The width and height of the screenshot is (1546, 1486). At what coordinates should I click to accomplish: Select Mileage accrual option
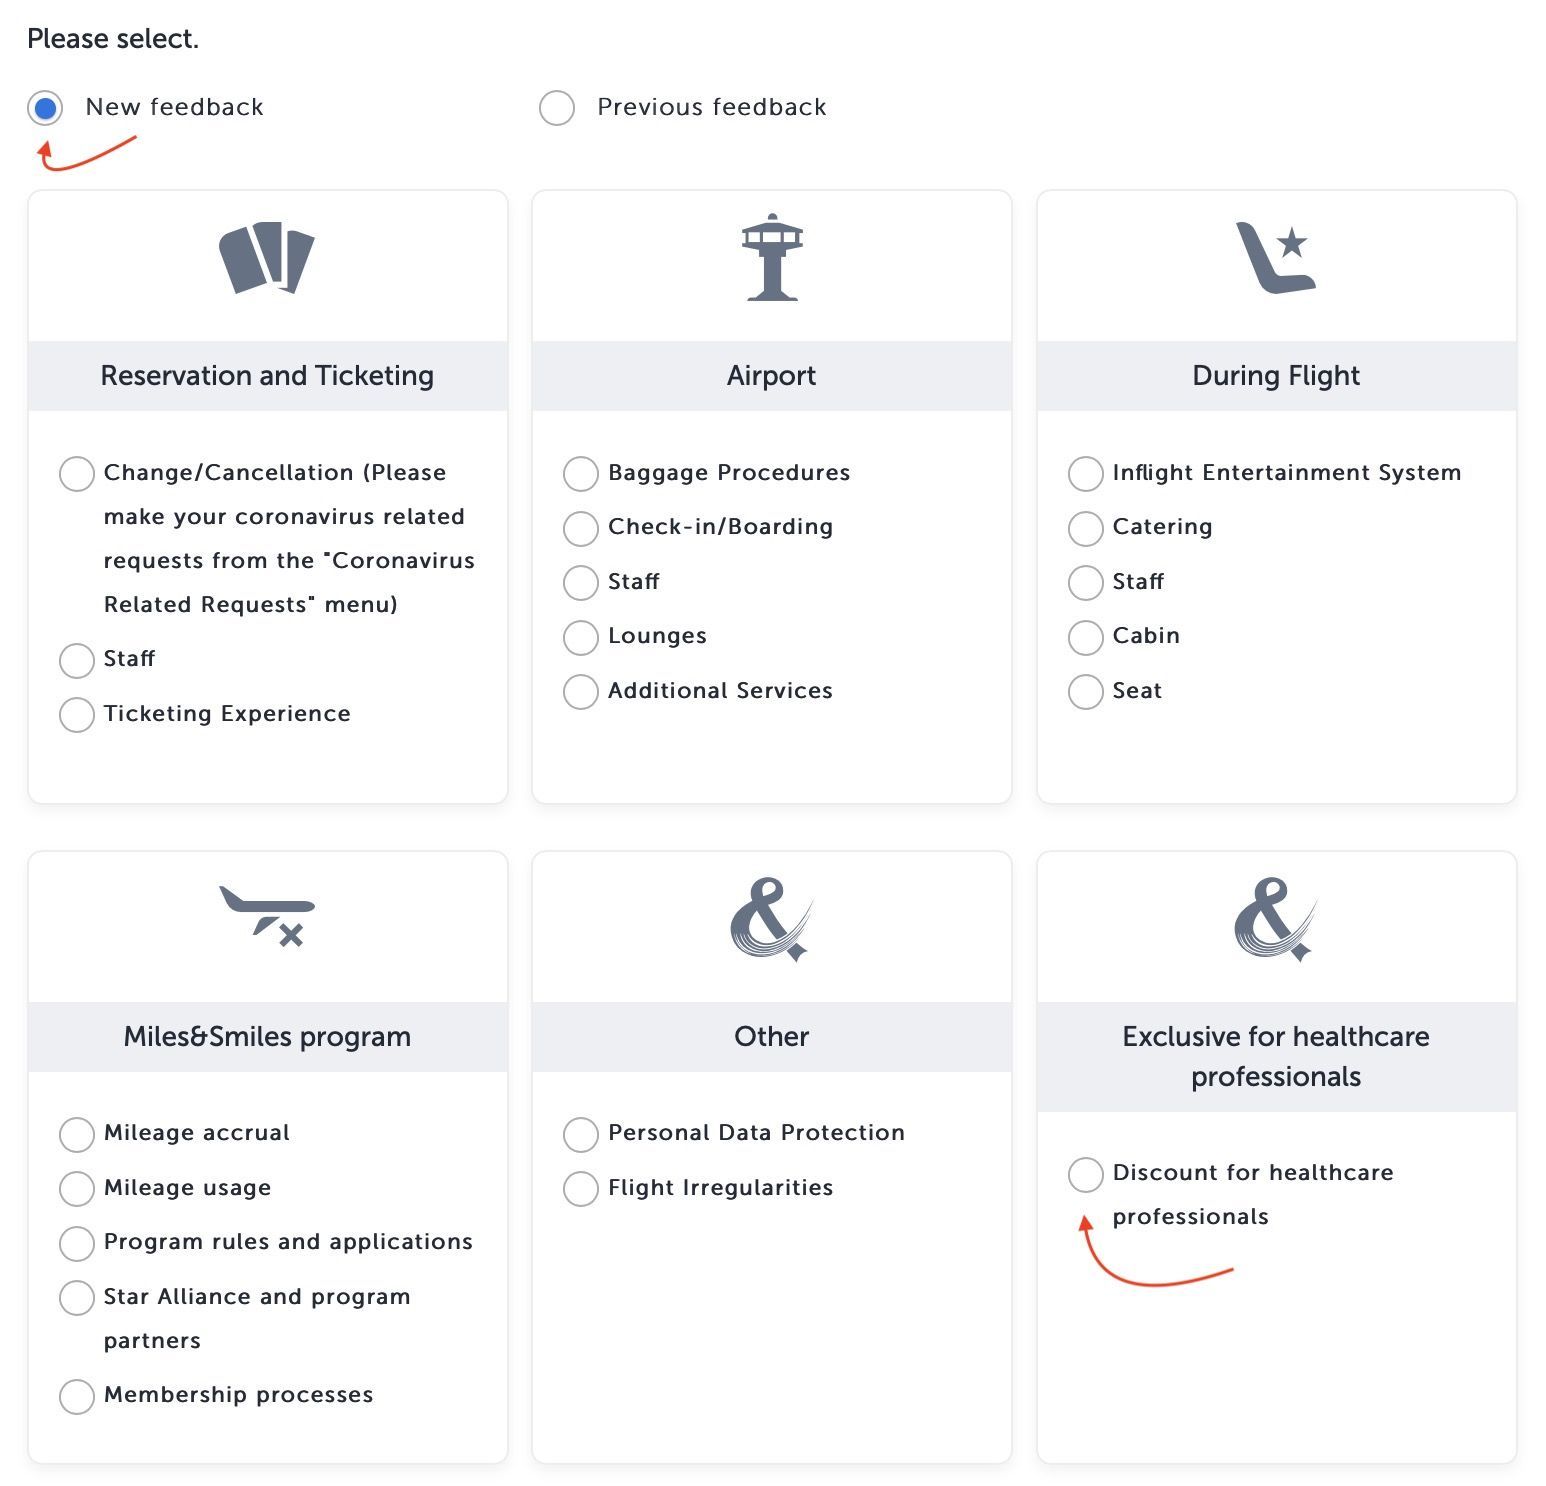(76, 1134)
